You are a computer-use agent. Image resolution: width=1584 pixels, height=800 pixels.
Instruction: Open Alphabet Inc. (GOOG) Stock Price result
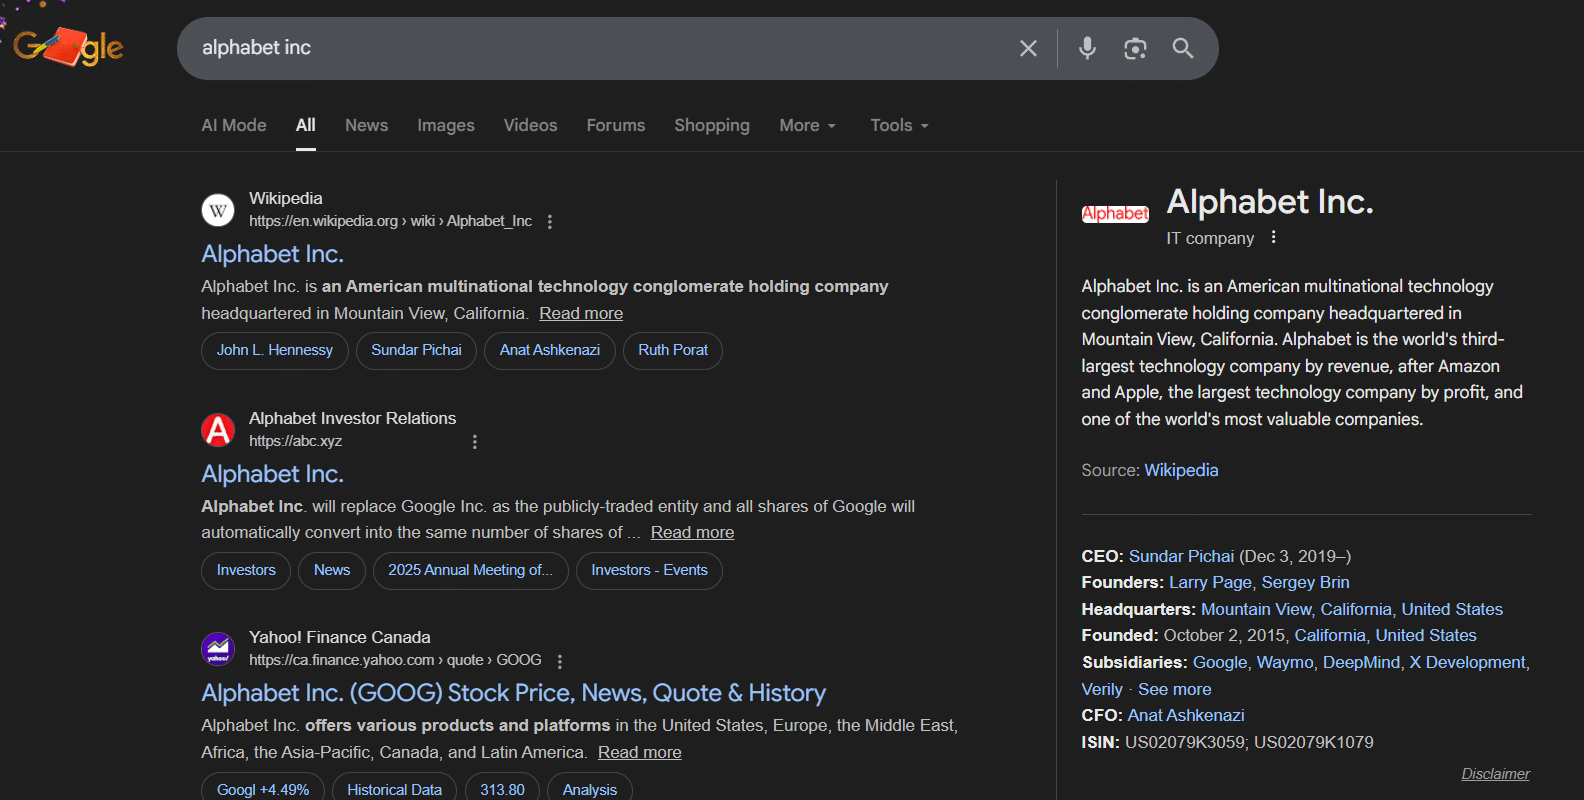[514, 693]
